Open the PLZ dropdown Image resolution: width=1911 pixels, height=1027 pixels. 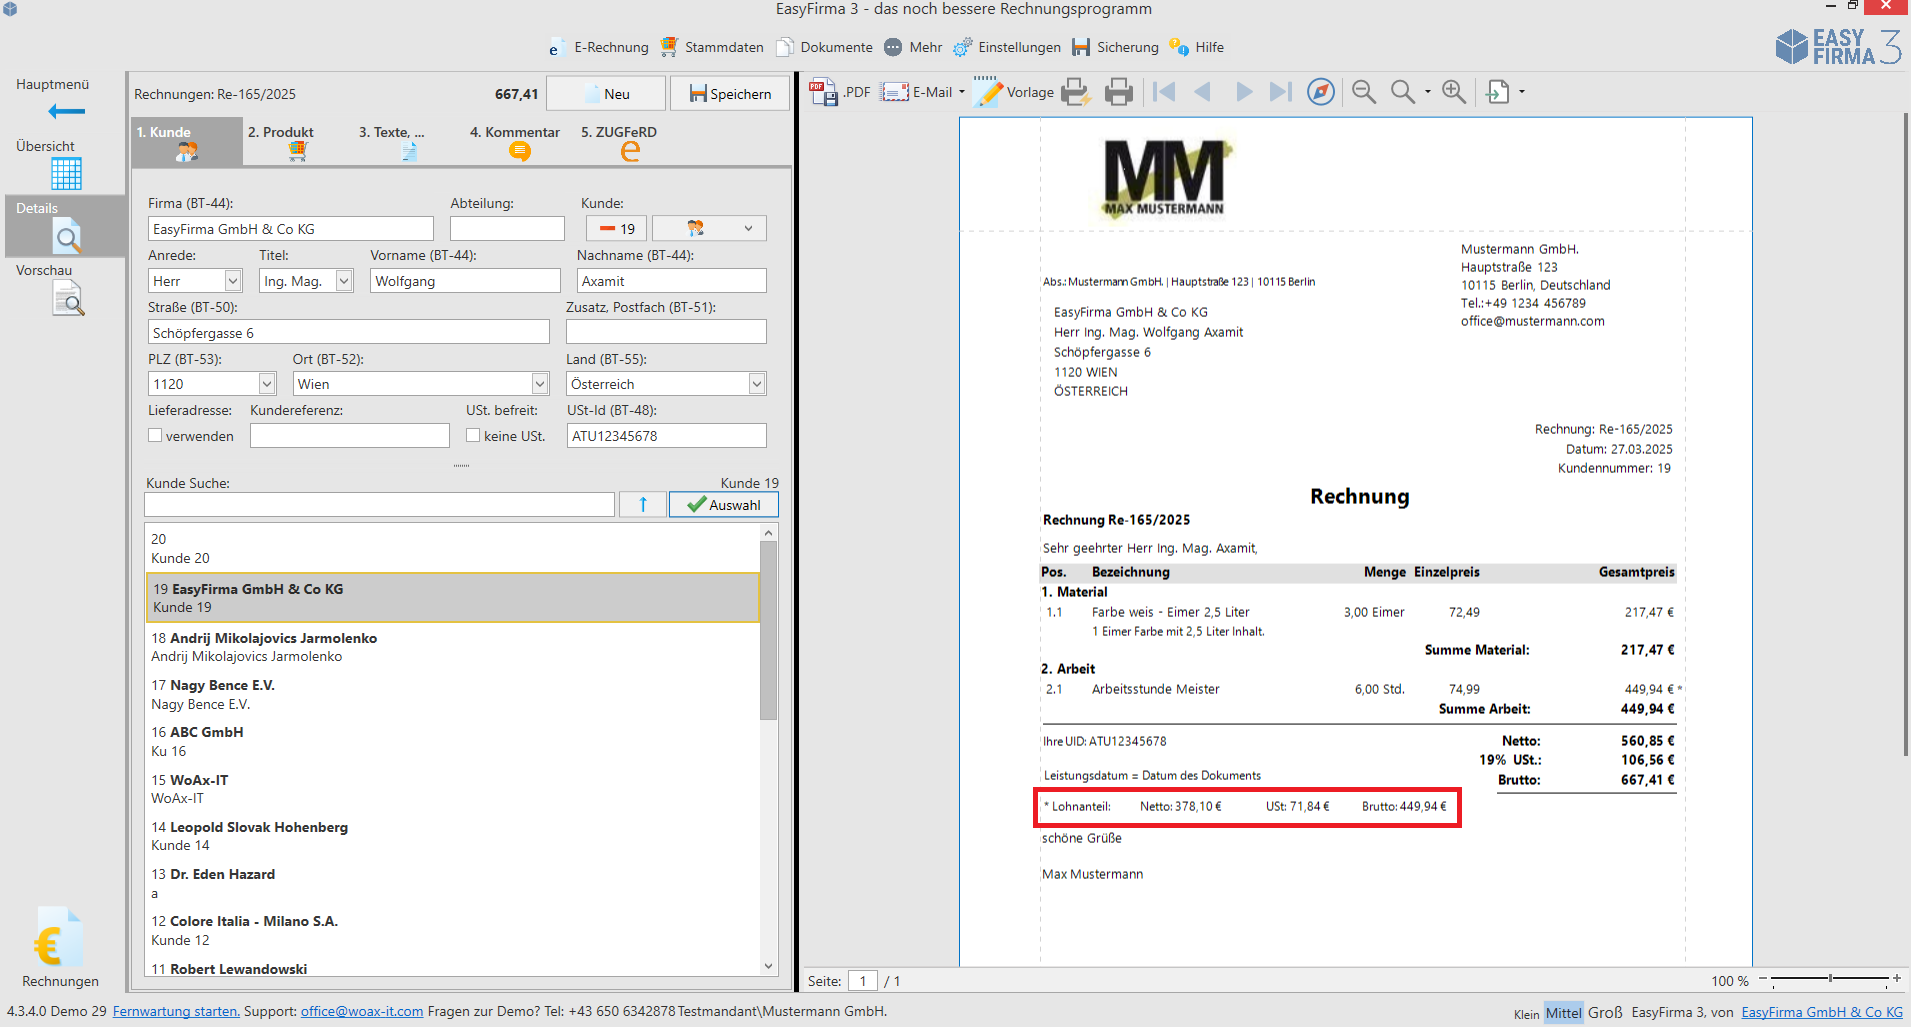[267, 384]
